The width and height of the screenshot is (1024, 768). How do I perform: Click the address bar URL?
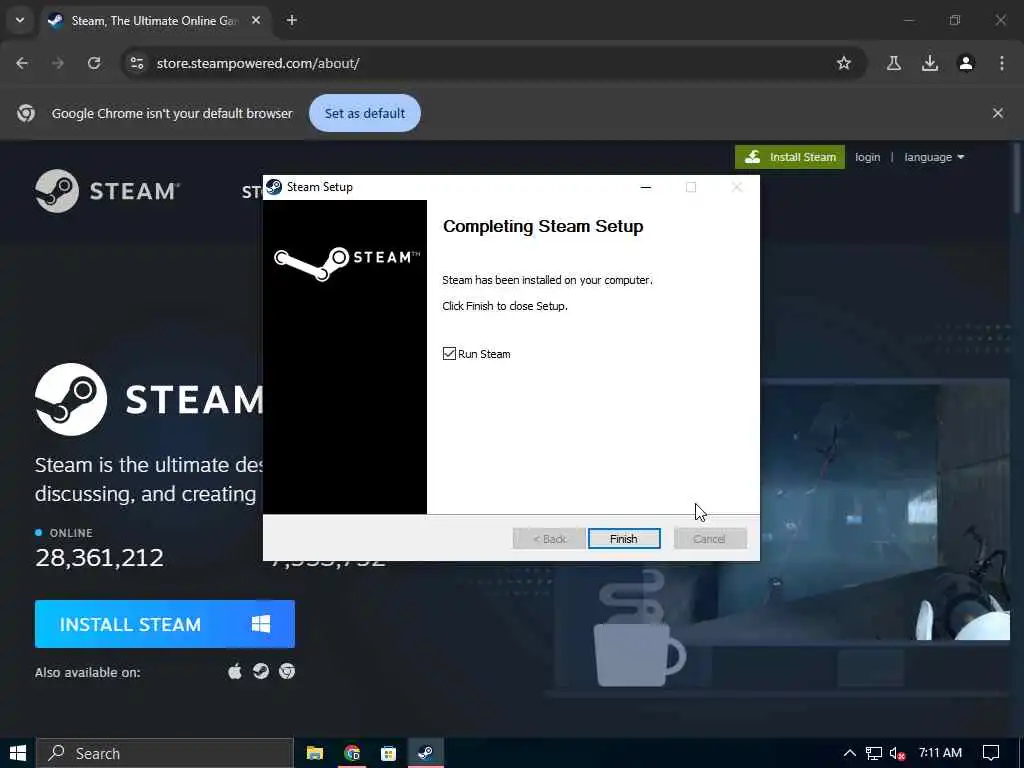point(258,63)
